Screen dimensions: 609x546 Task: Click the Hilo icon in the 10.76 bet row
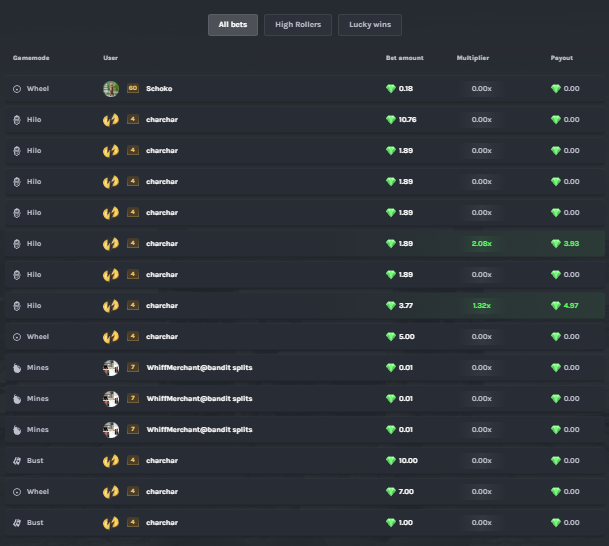tap(17, 120)
